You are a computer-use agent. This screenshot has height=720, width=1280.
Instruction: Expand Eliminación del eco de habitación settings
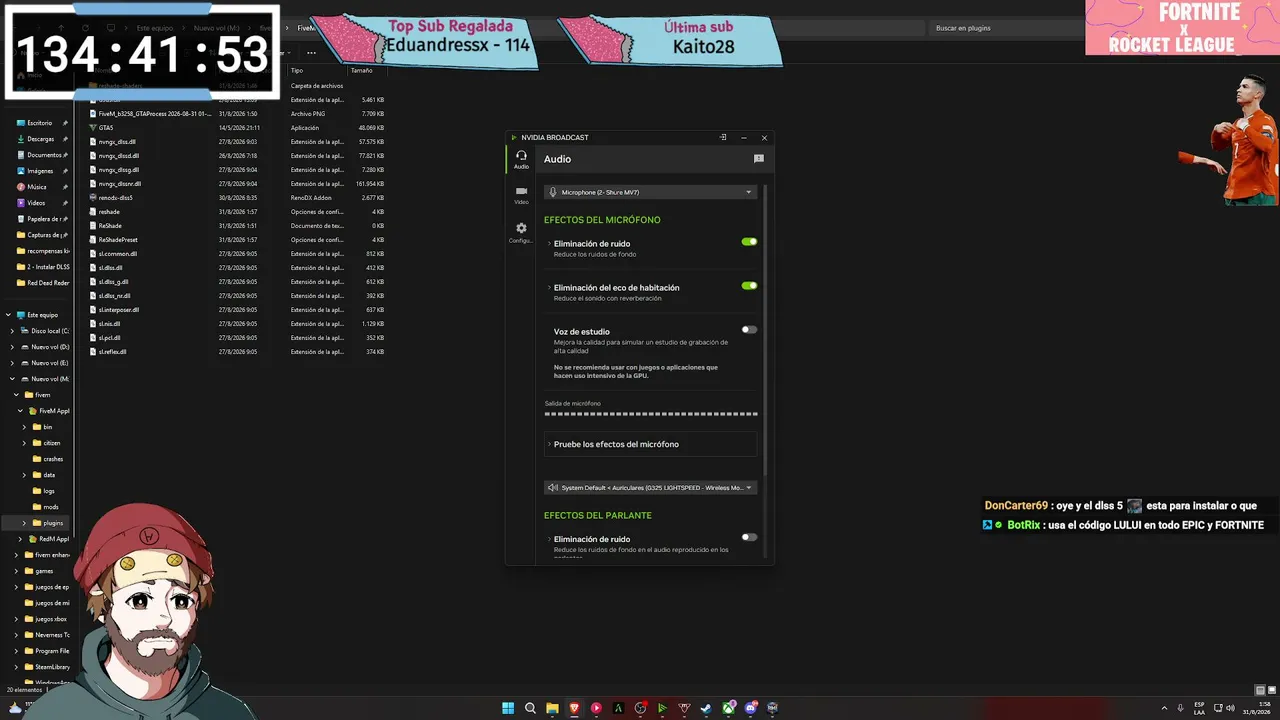(549, 288)
